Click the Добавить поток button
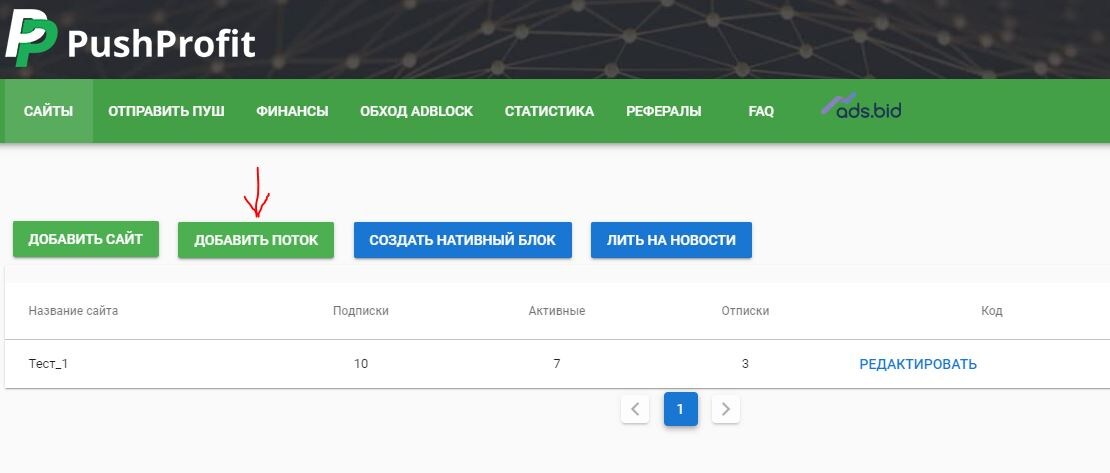 point(256,240)
